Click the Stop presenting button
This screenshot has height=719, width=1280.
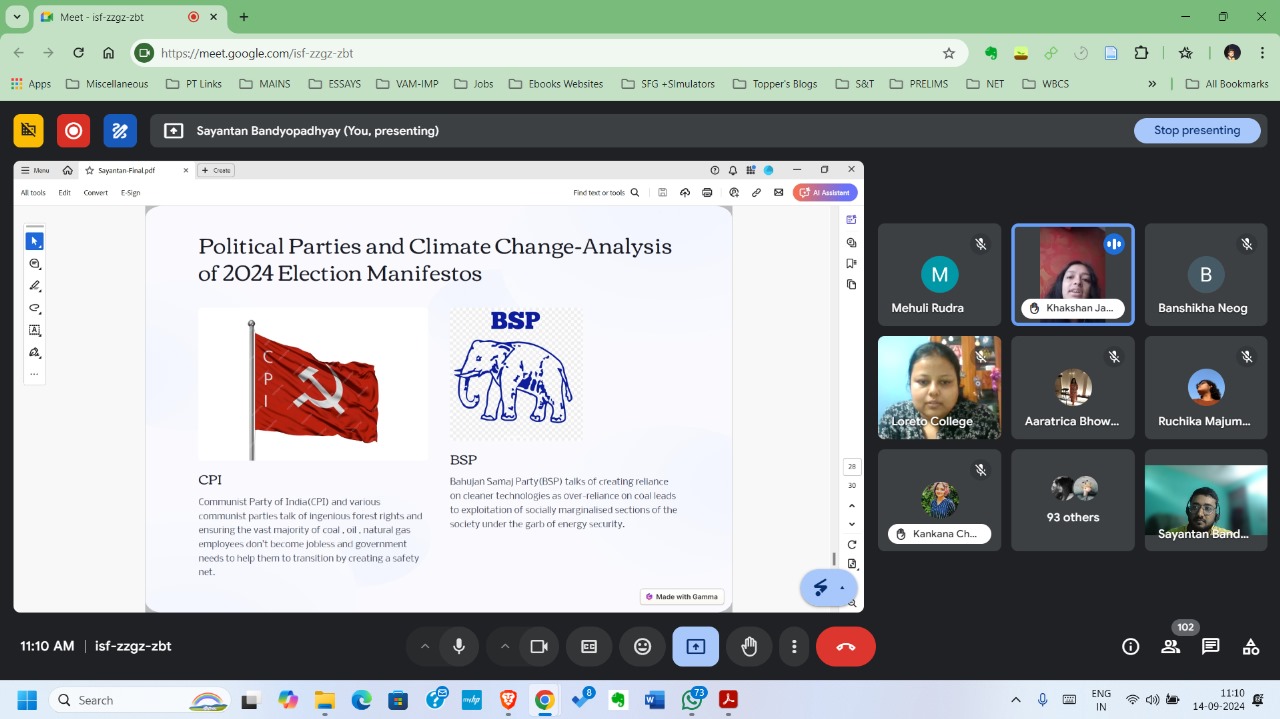1196,130
